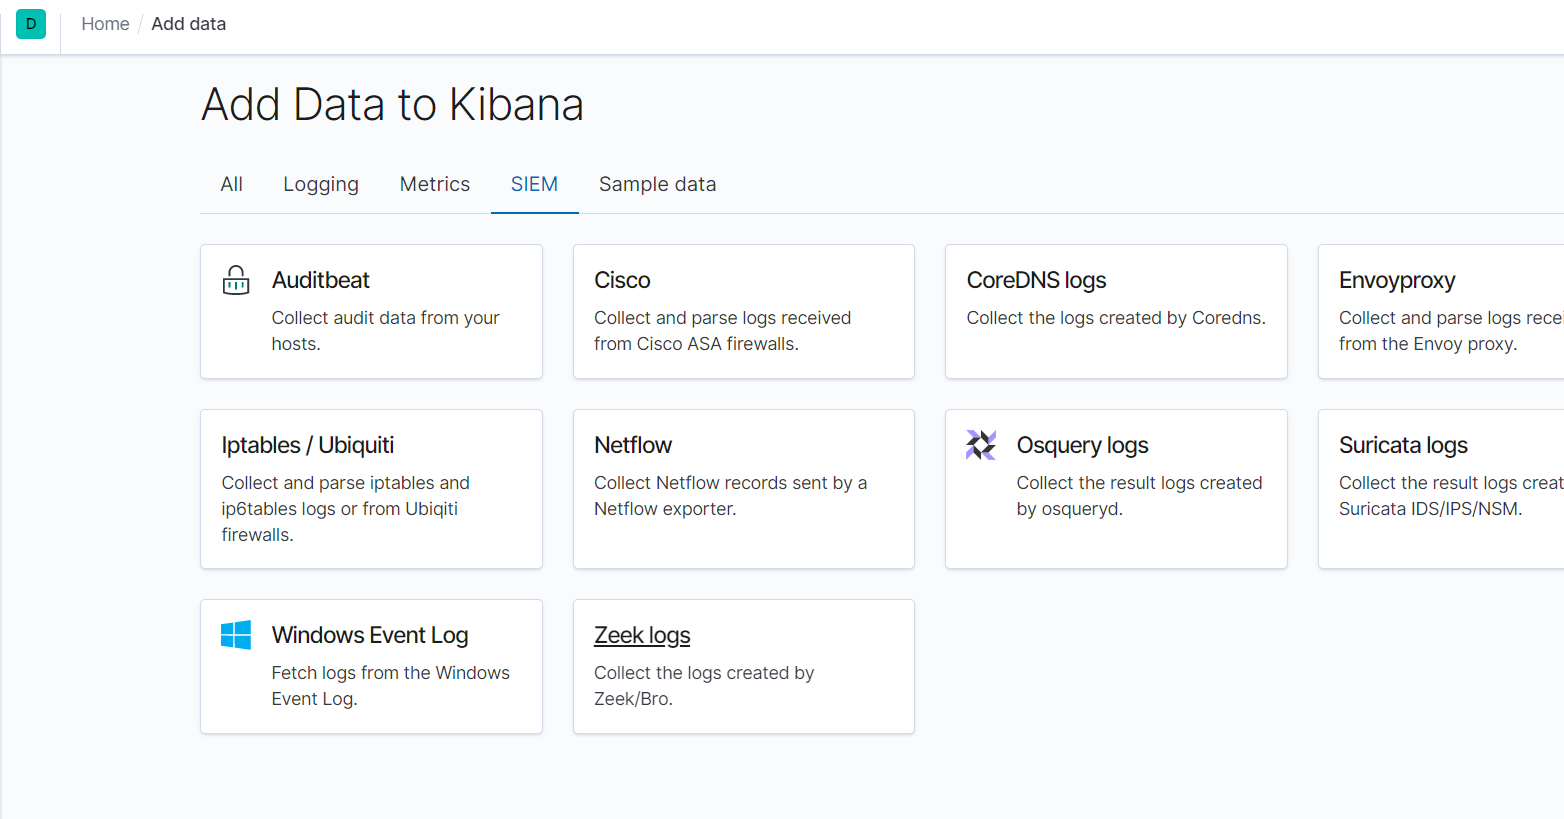Open the Logging tab
Screen dimensions: 1564x819
pos(321,184)
